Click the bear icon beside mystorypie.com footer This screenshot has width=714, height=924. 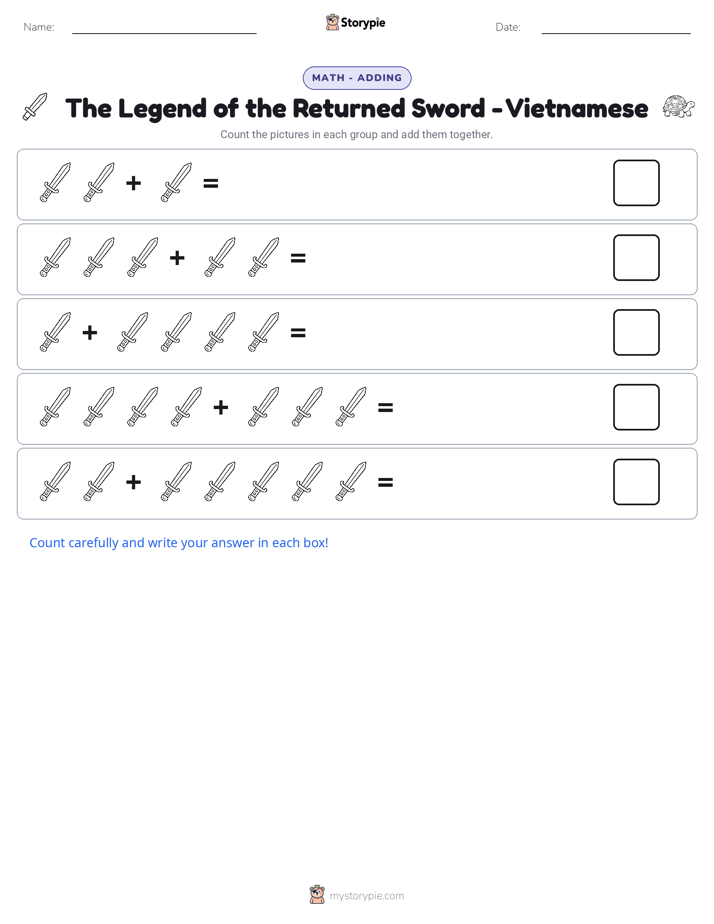pos(317,895)
